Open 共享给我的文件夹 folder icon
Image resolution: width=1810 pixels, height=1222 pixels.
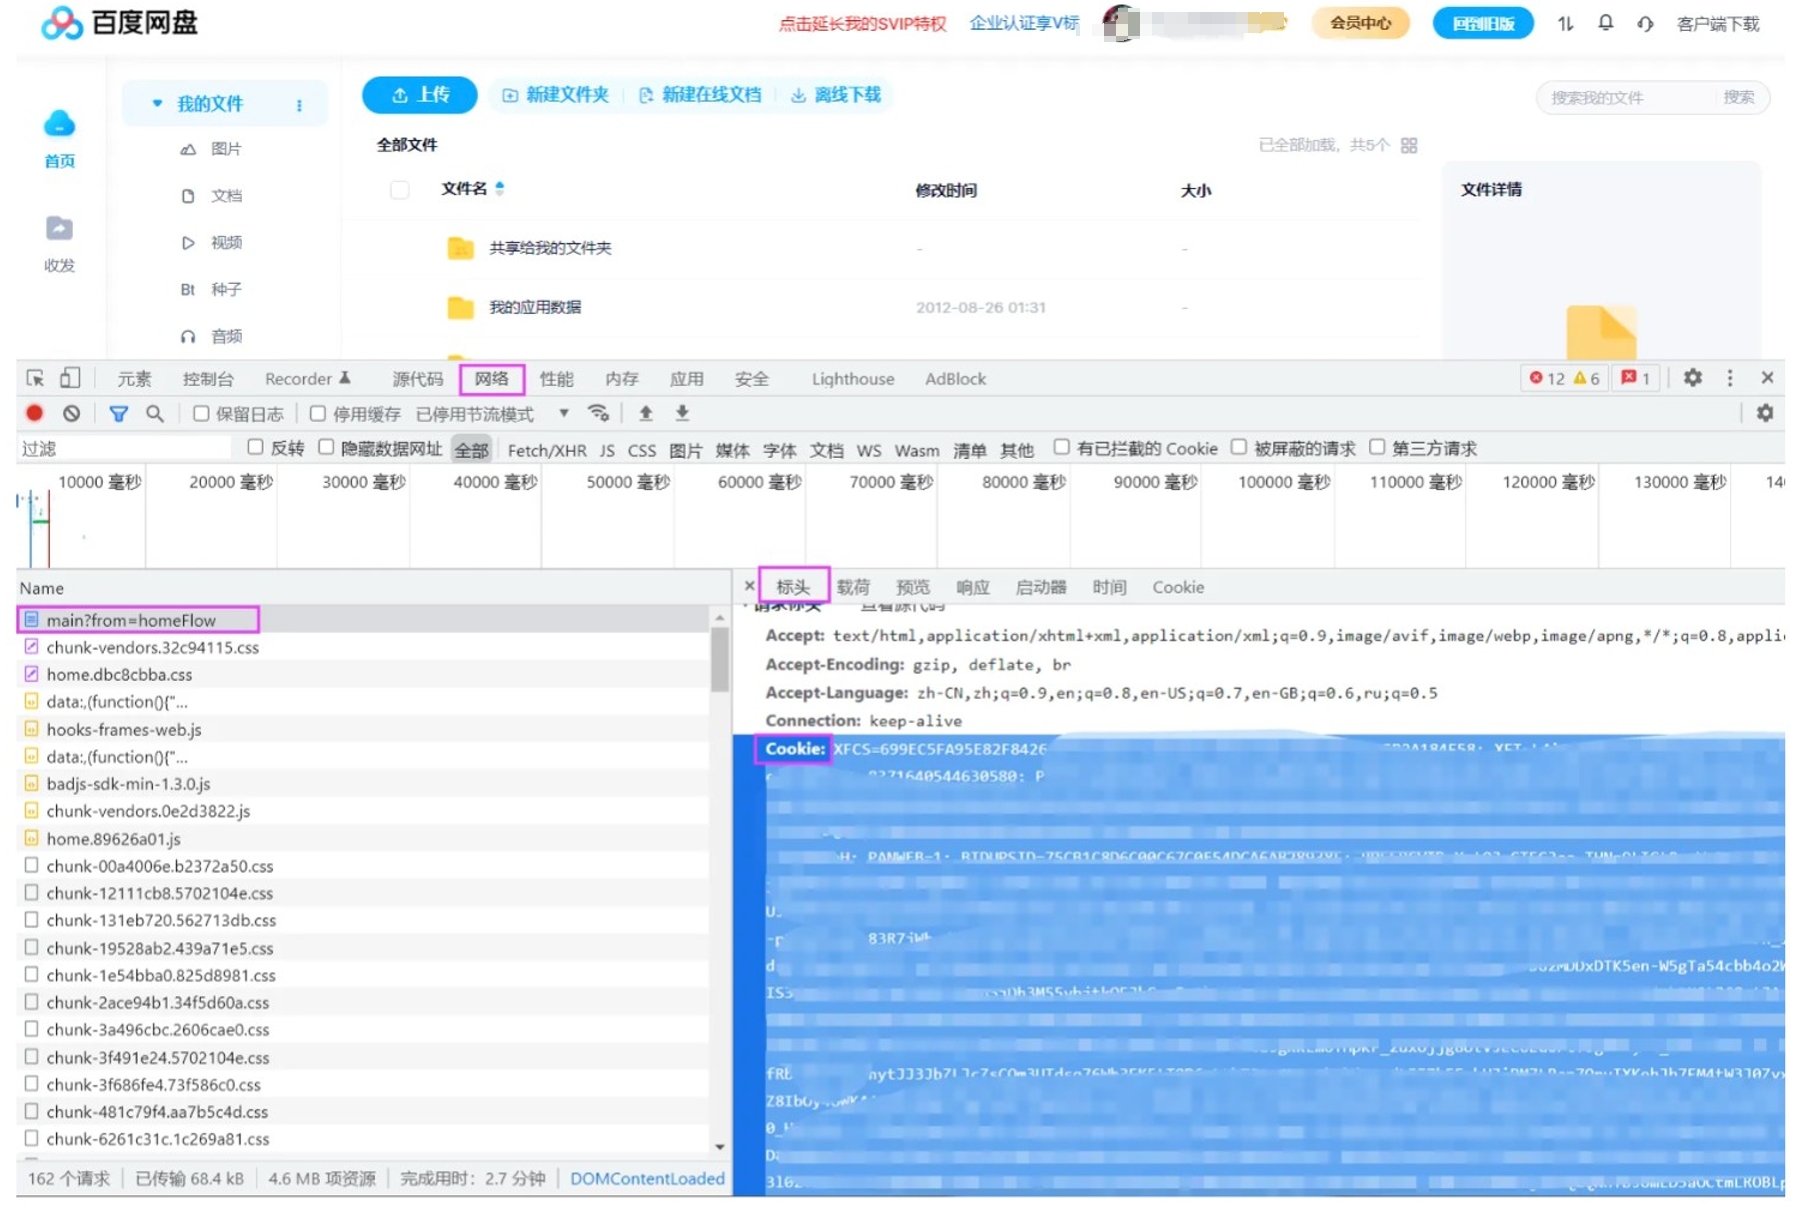pyautogui.click(x=460, y=248)
